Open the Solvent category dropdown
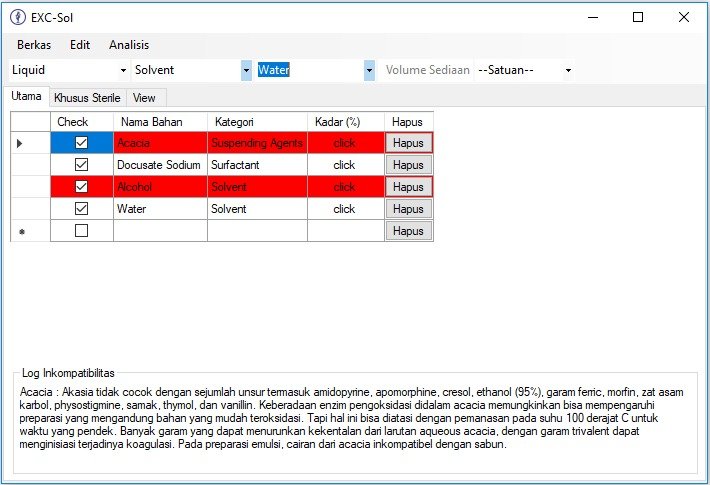710x485 pixels. [246, 71]
